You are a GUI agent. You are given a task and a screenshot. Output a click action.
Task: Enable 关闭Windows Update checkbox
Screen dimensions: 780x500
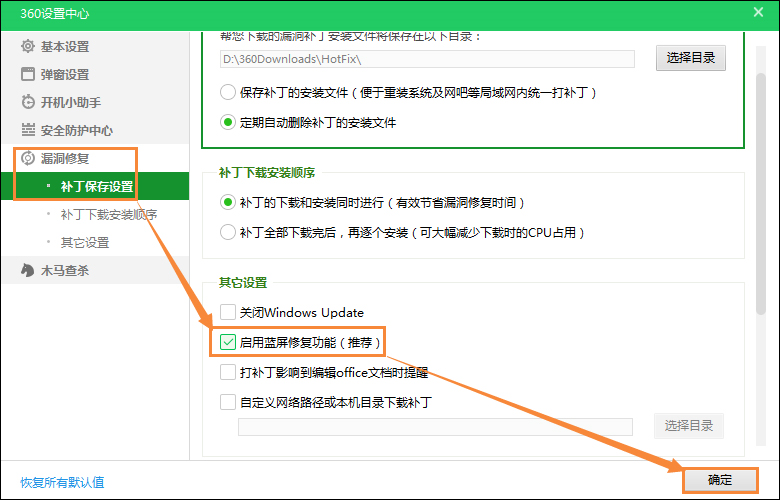(228, 312)
